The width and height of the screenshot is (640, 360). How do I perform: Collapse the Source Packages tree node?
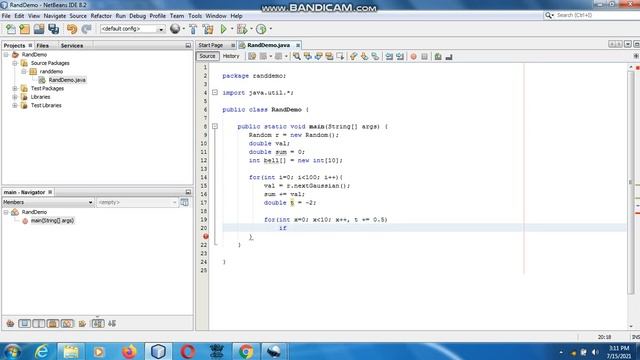(15, 63)
